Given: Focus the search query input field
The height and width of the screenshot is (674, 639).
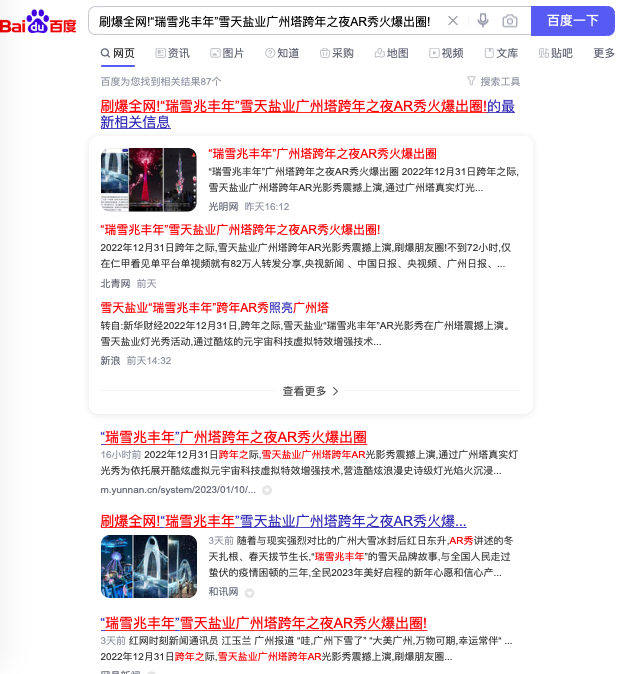Looking at the screenshot, I should coord(264,21).
